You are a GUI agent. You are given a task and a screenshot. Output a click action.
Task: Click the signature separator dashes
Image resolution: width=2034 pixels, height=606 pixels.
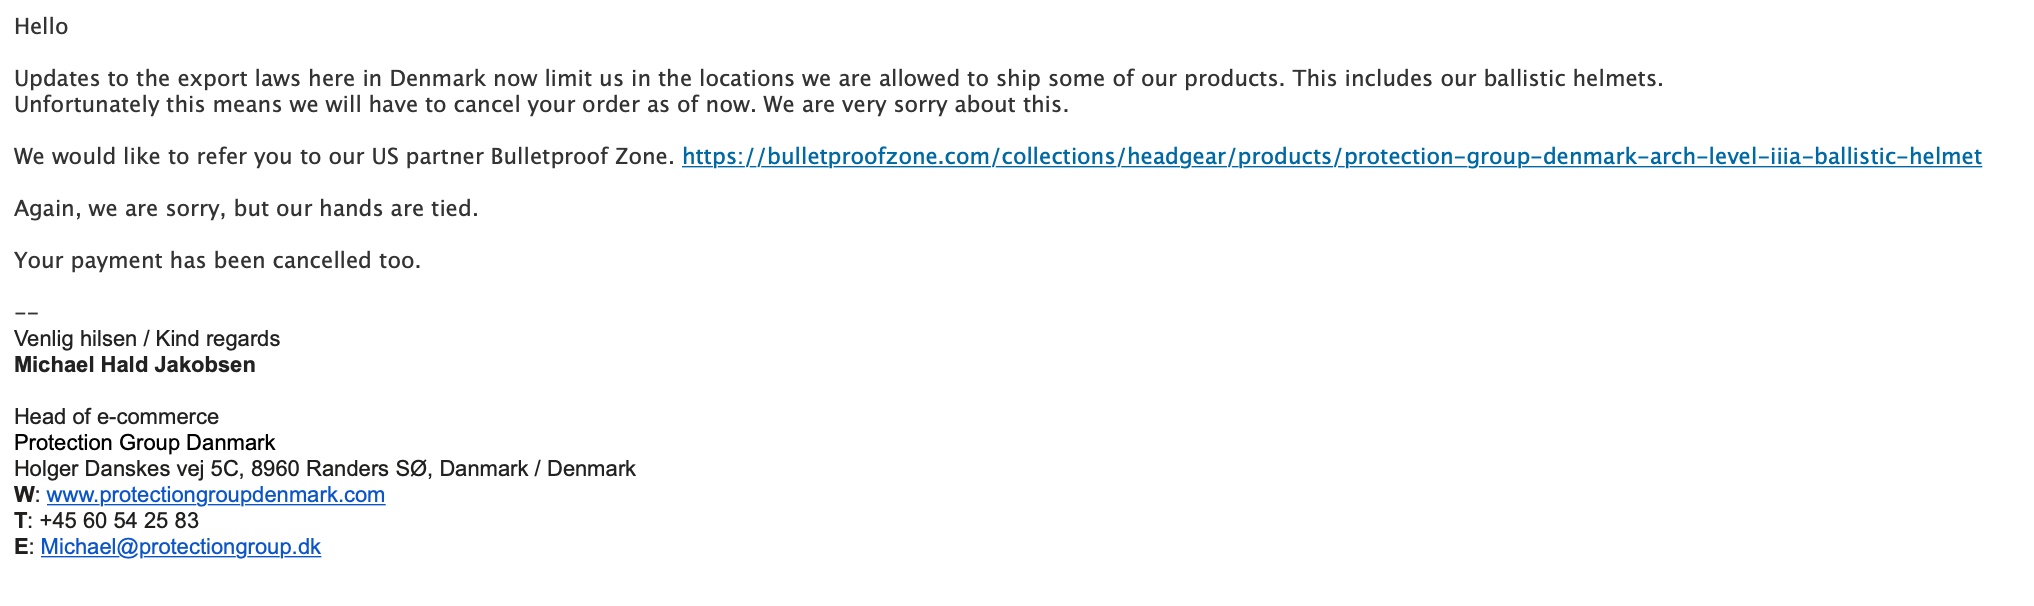(26, 313)
